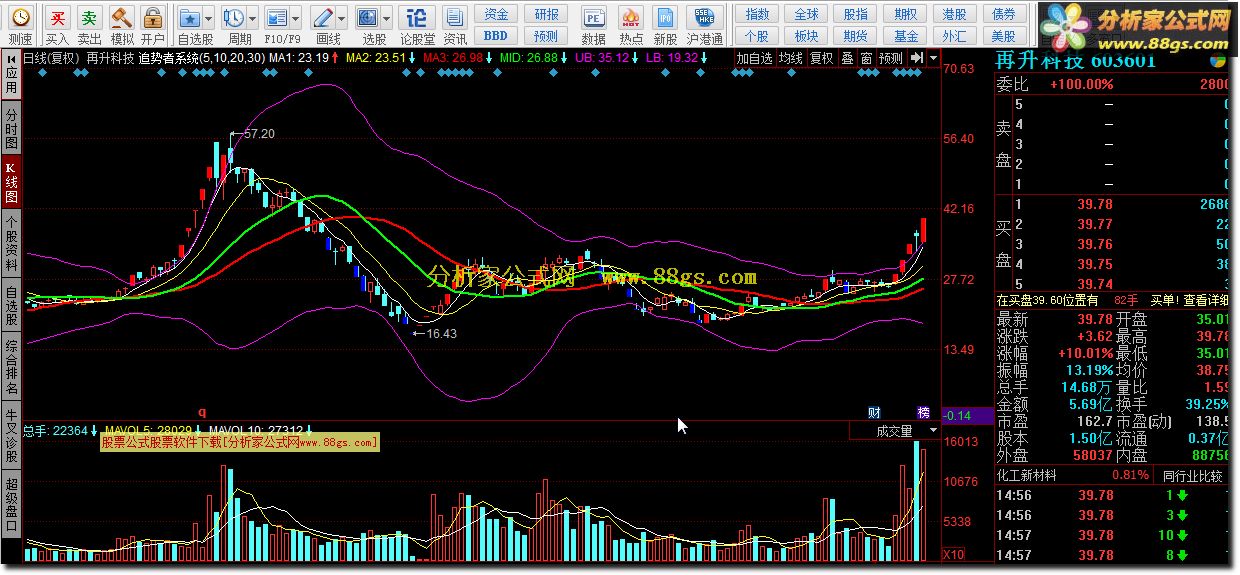Open the 自选股 watchlist folder icon
The image size is (1240, 575).
tap(189, 18)
